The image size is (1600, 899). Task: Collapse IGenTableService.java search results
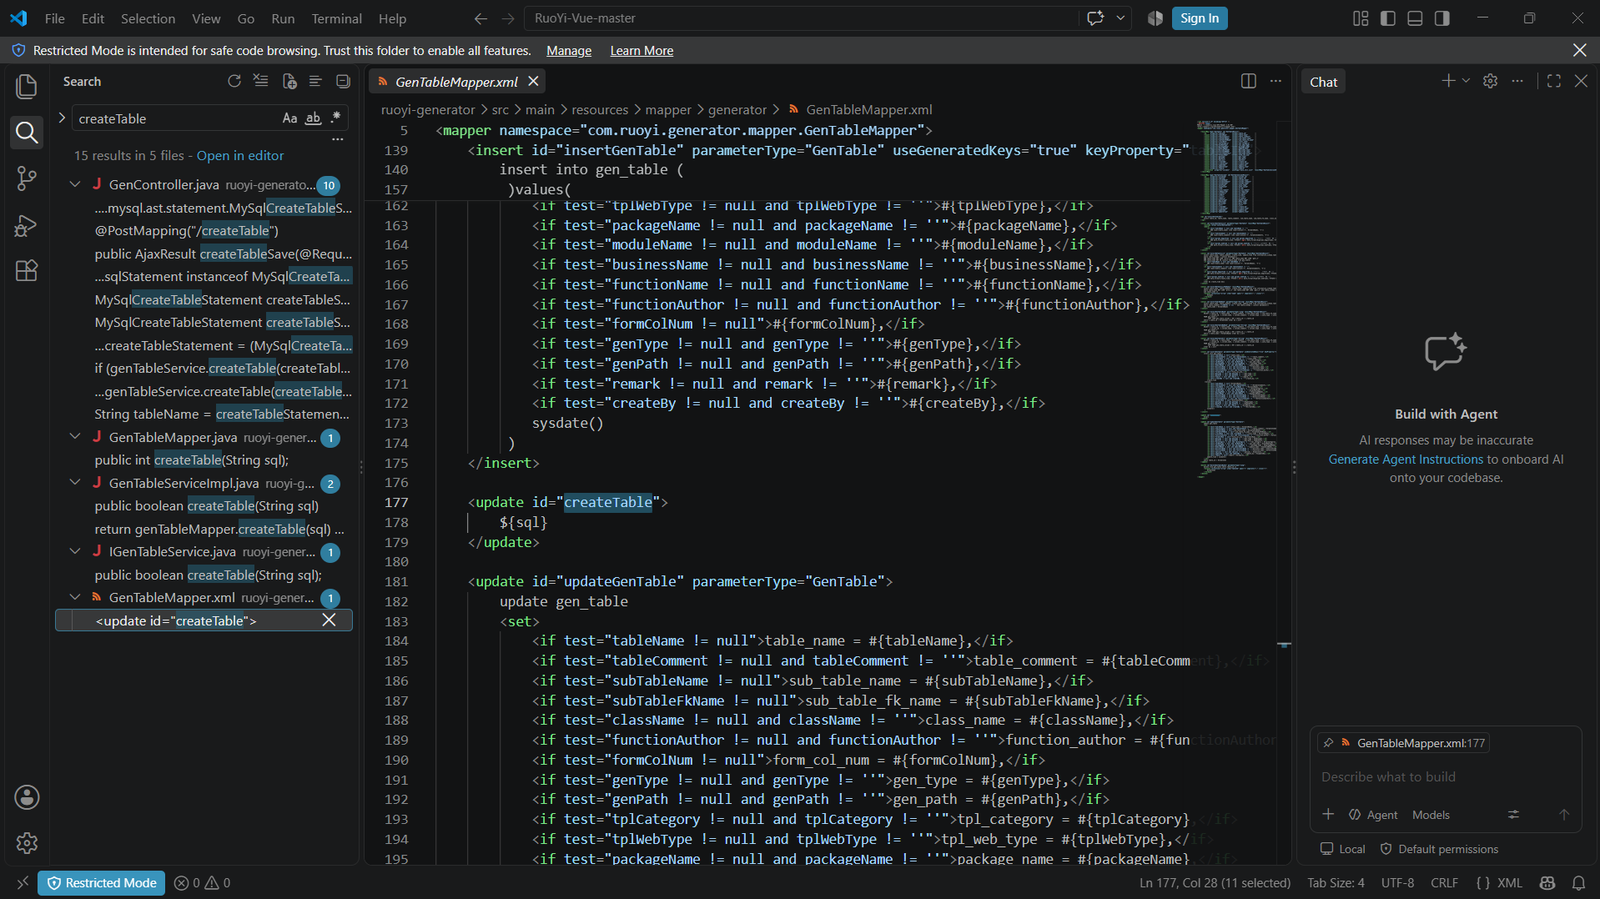click(x=75, y=551)
